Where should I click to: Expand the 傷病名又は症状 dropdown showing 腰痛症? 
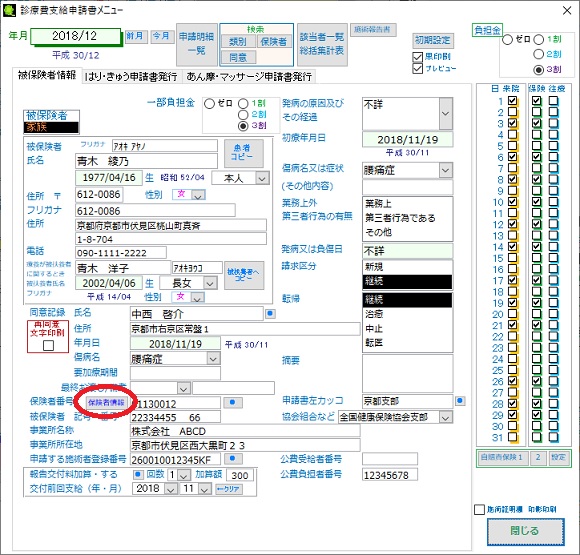(x=446, y=171)
